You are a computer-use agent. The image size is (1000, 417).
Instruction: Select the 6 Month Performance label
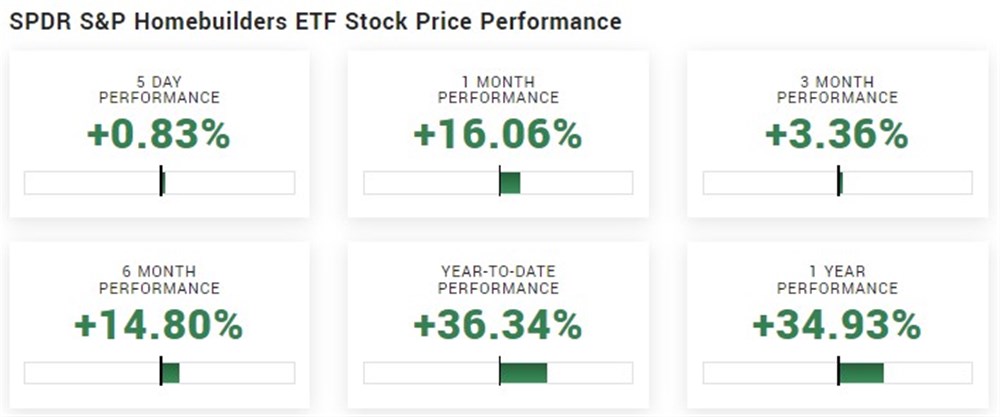click(159, 280)
